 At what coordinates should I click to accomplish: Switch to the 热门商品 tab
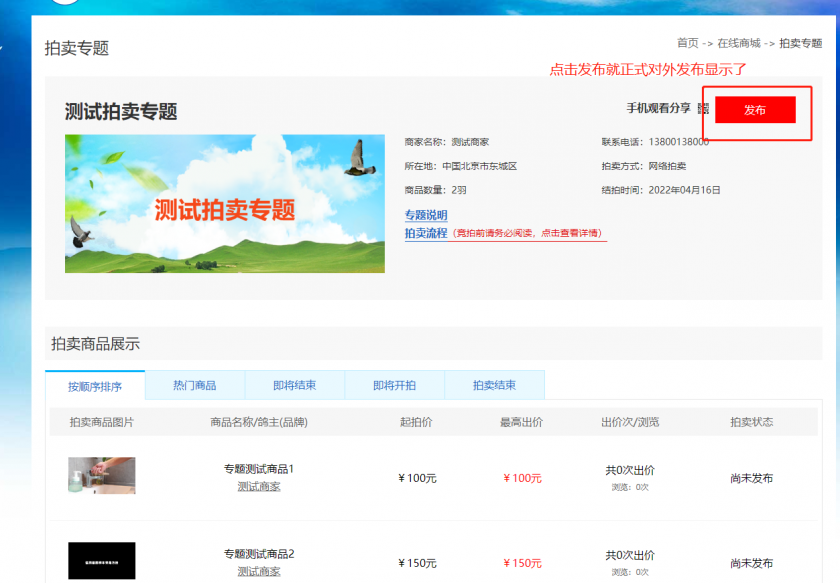tap(194, 386)
